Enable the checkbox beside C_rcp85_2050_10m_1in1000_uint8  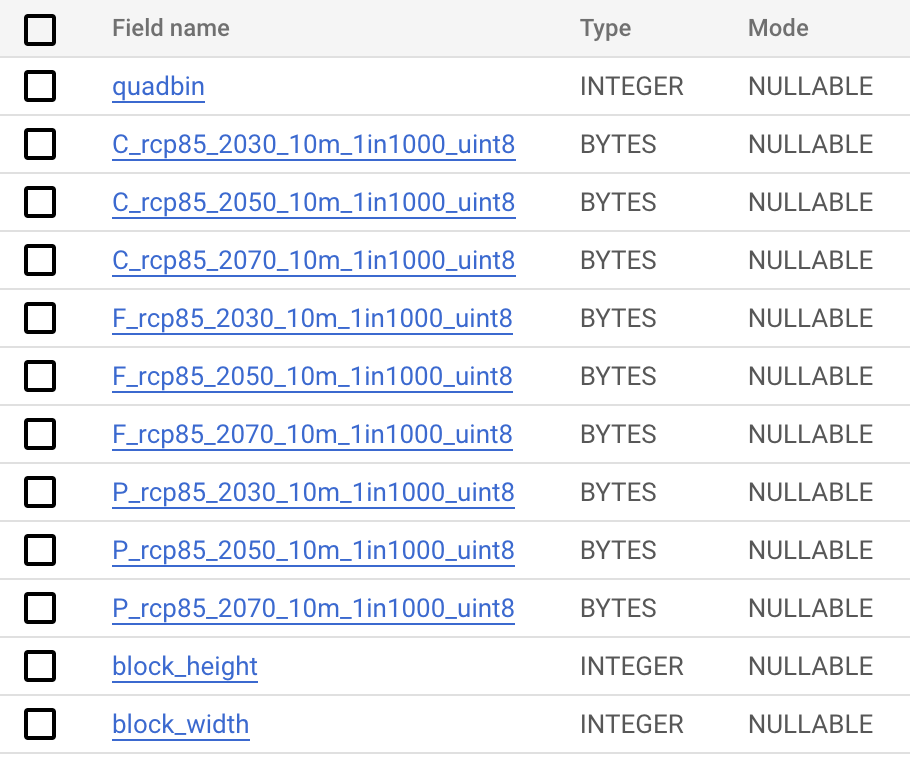[40, 202]
